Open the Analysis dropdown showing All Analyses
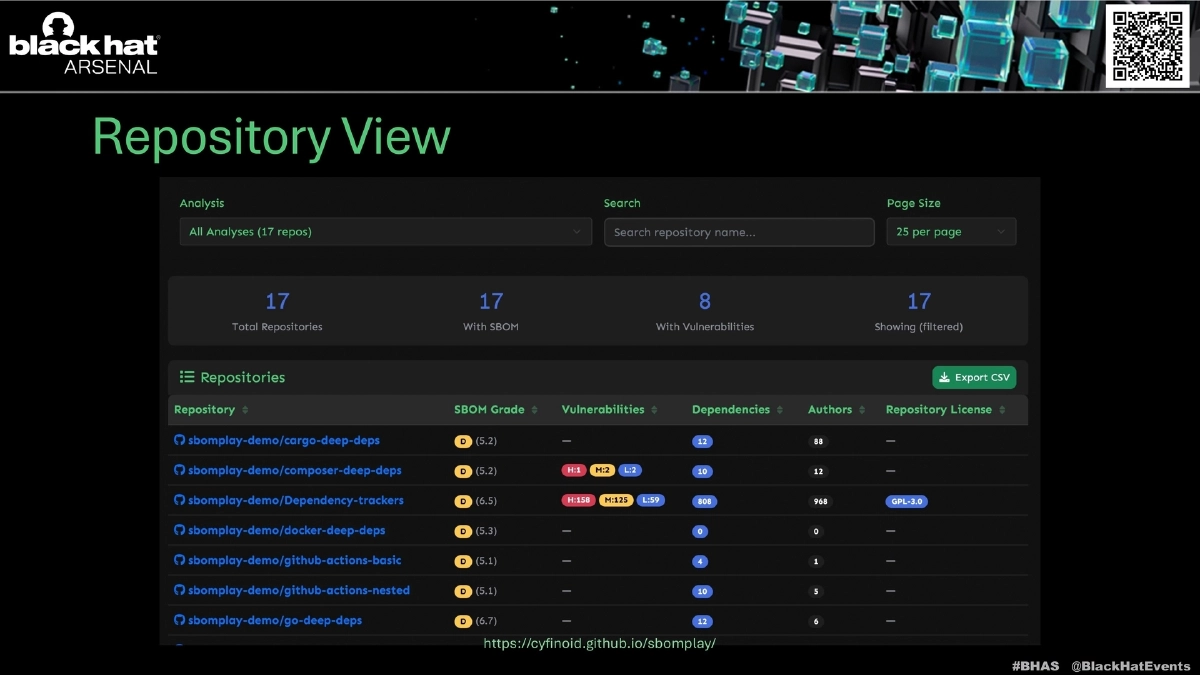1200x675 pixels. [385, 232]
